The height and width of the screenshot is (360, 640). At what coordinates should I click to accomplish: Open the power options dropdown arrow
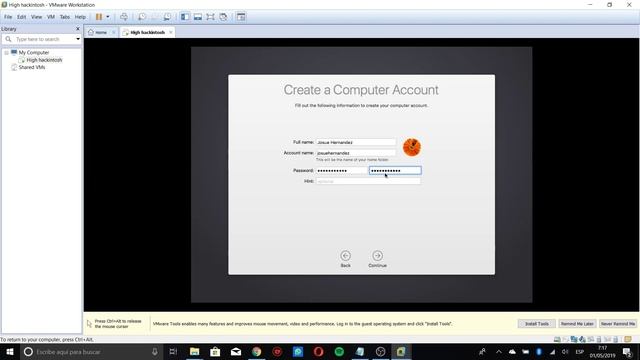pos(108,17)
